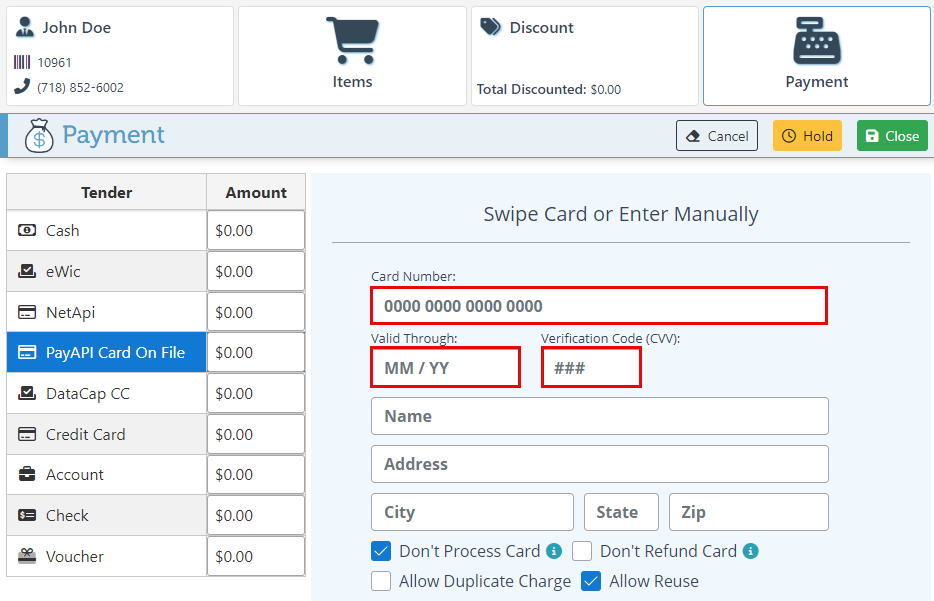Choose the DataCap CC tender row

pos(107,394)
